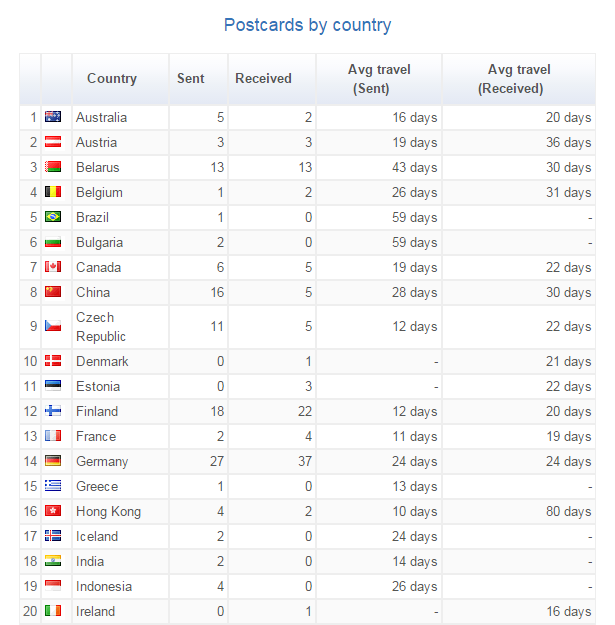Image resolution: width=615 pixels, height=625 pixels.
Task: Select the Hong Kong flag icon
Action: (x=53, y=511)
